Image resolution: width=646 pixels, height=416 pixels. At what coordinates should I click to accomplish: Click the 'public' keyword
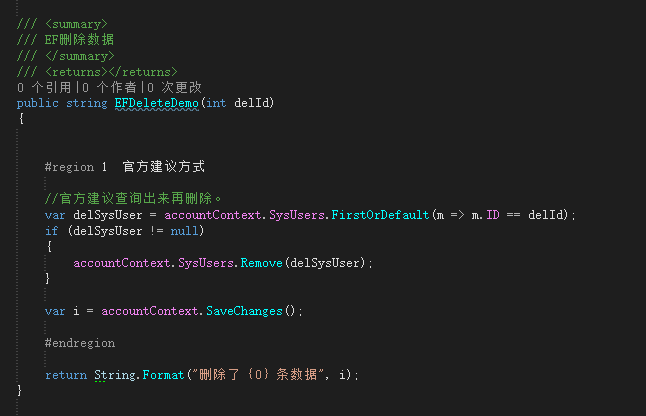point(38,103)
